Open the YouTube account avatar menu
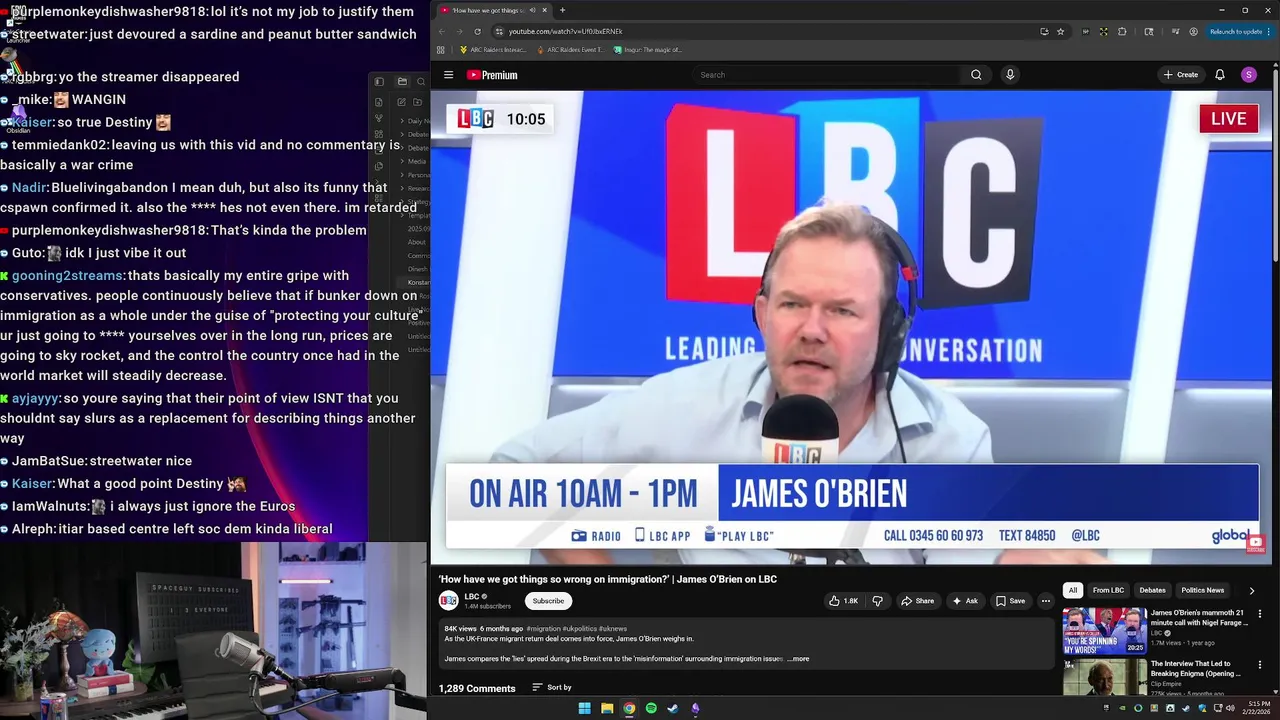Screen dimensions: 1280x720 (1248, 75)
